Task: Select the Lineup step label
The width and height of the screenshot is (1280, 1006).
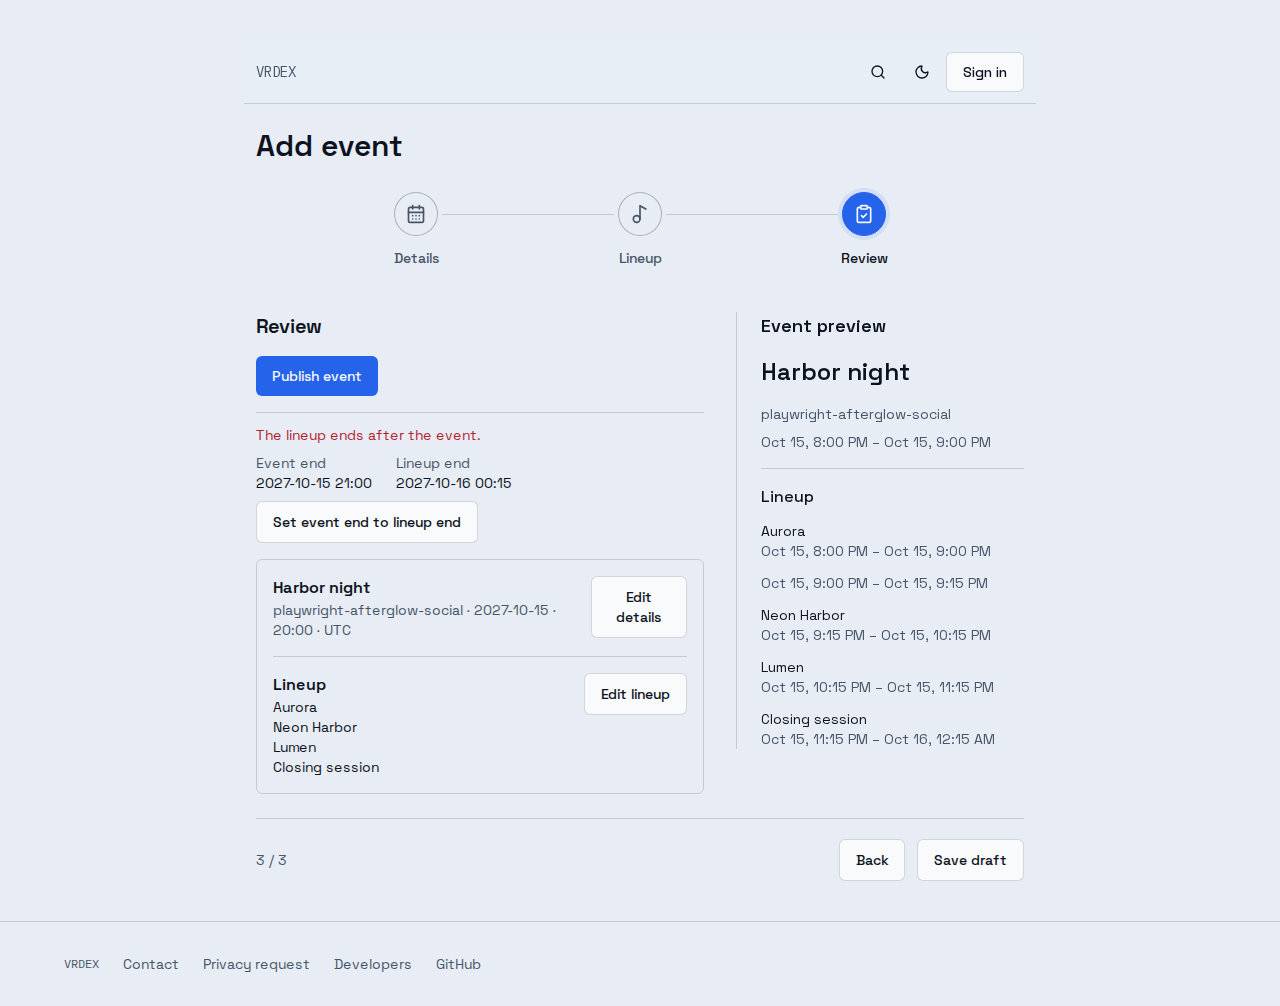Action: [640, 258]
